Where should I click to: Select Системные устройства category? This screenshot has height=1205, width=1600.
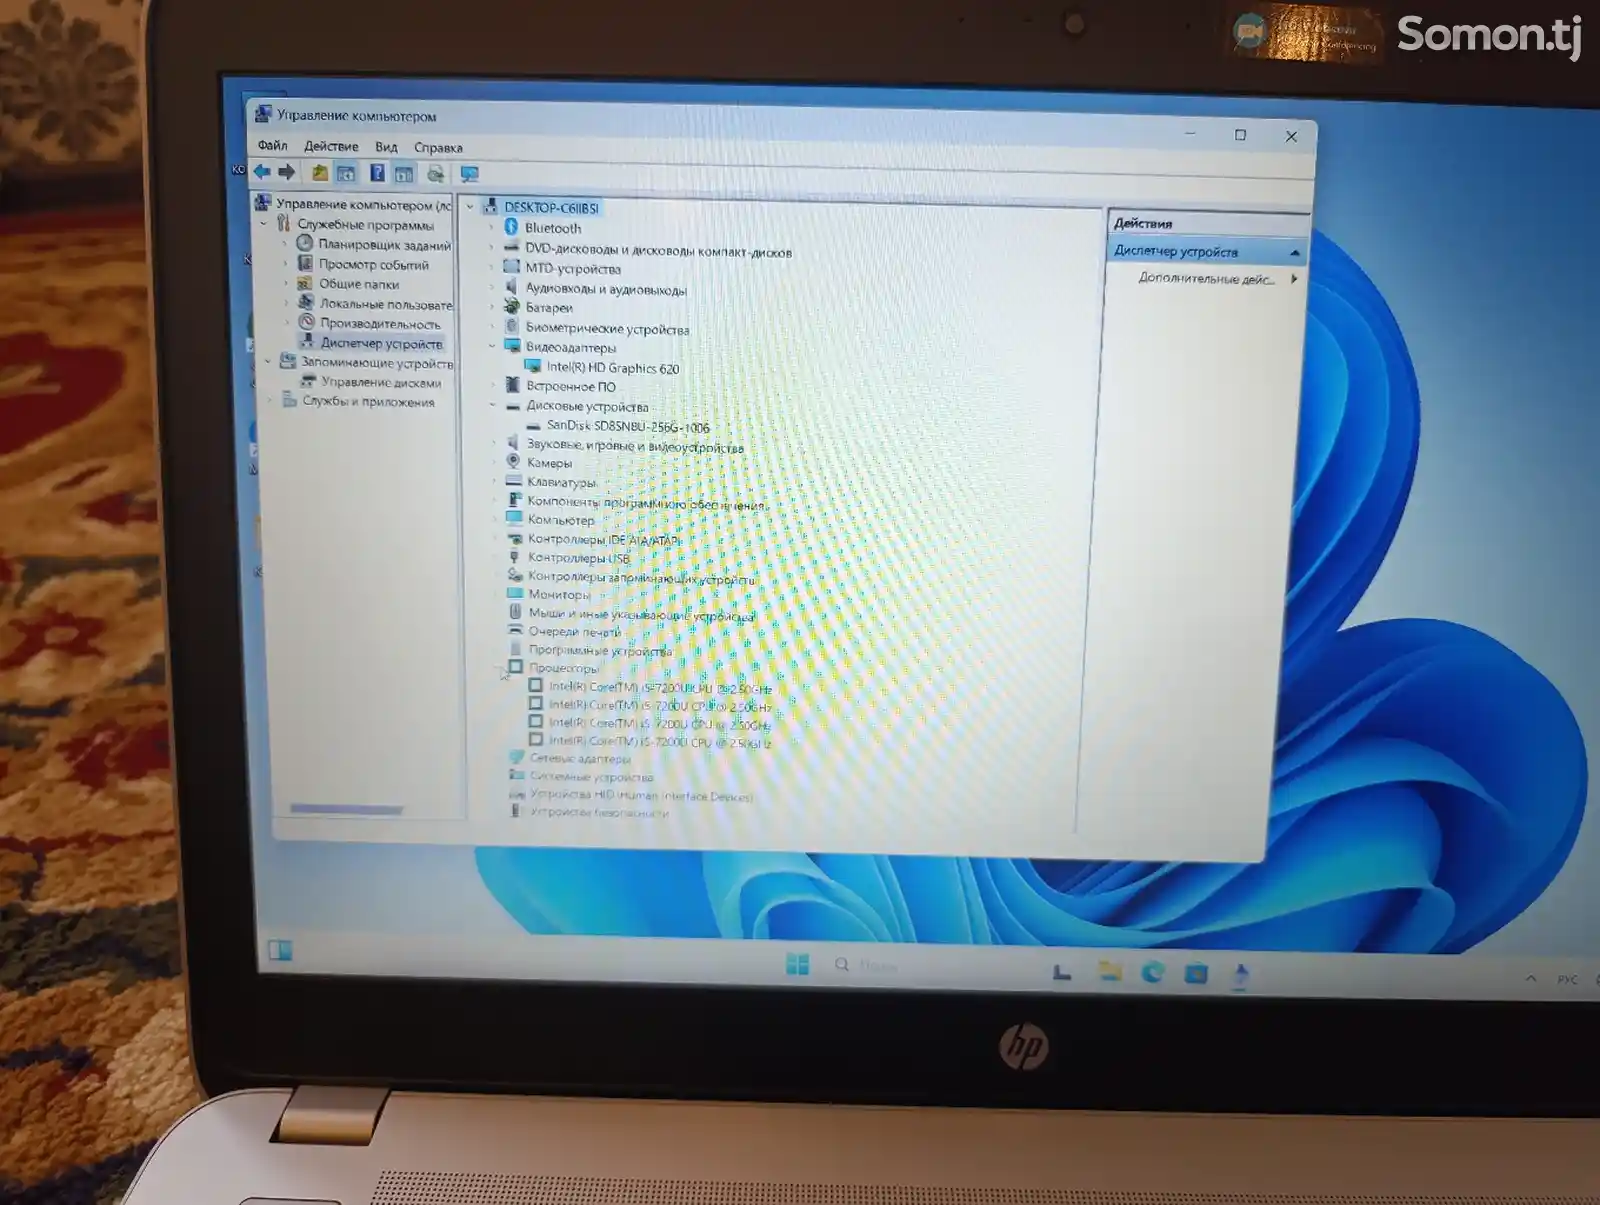point(591,777)
